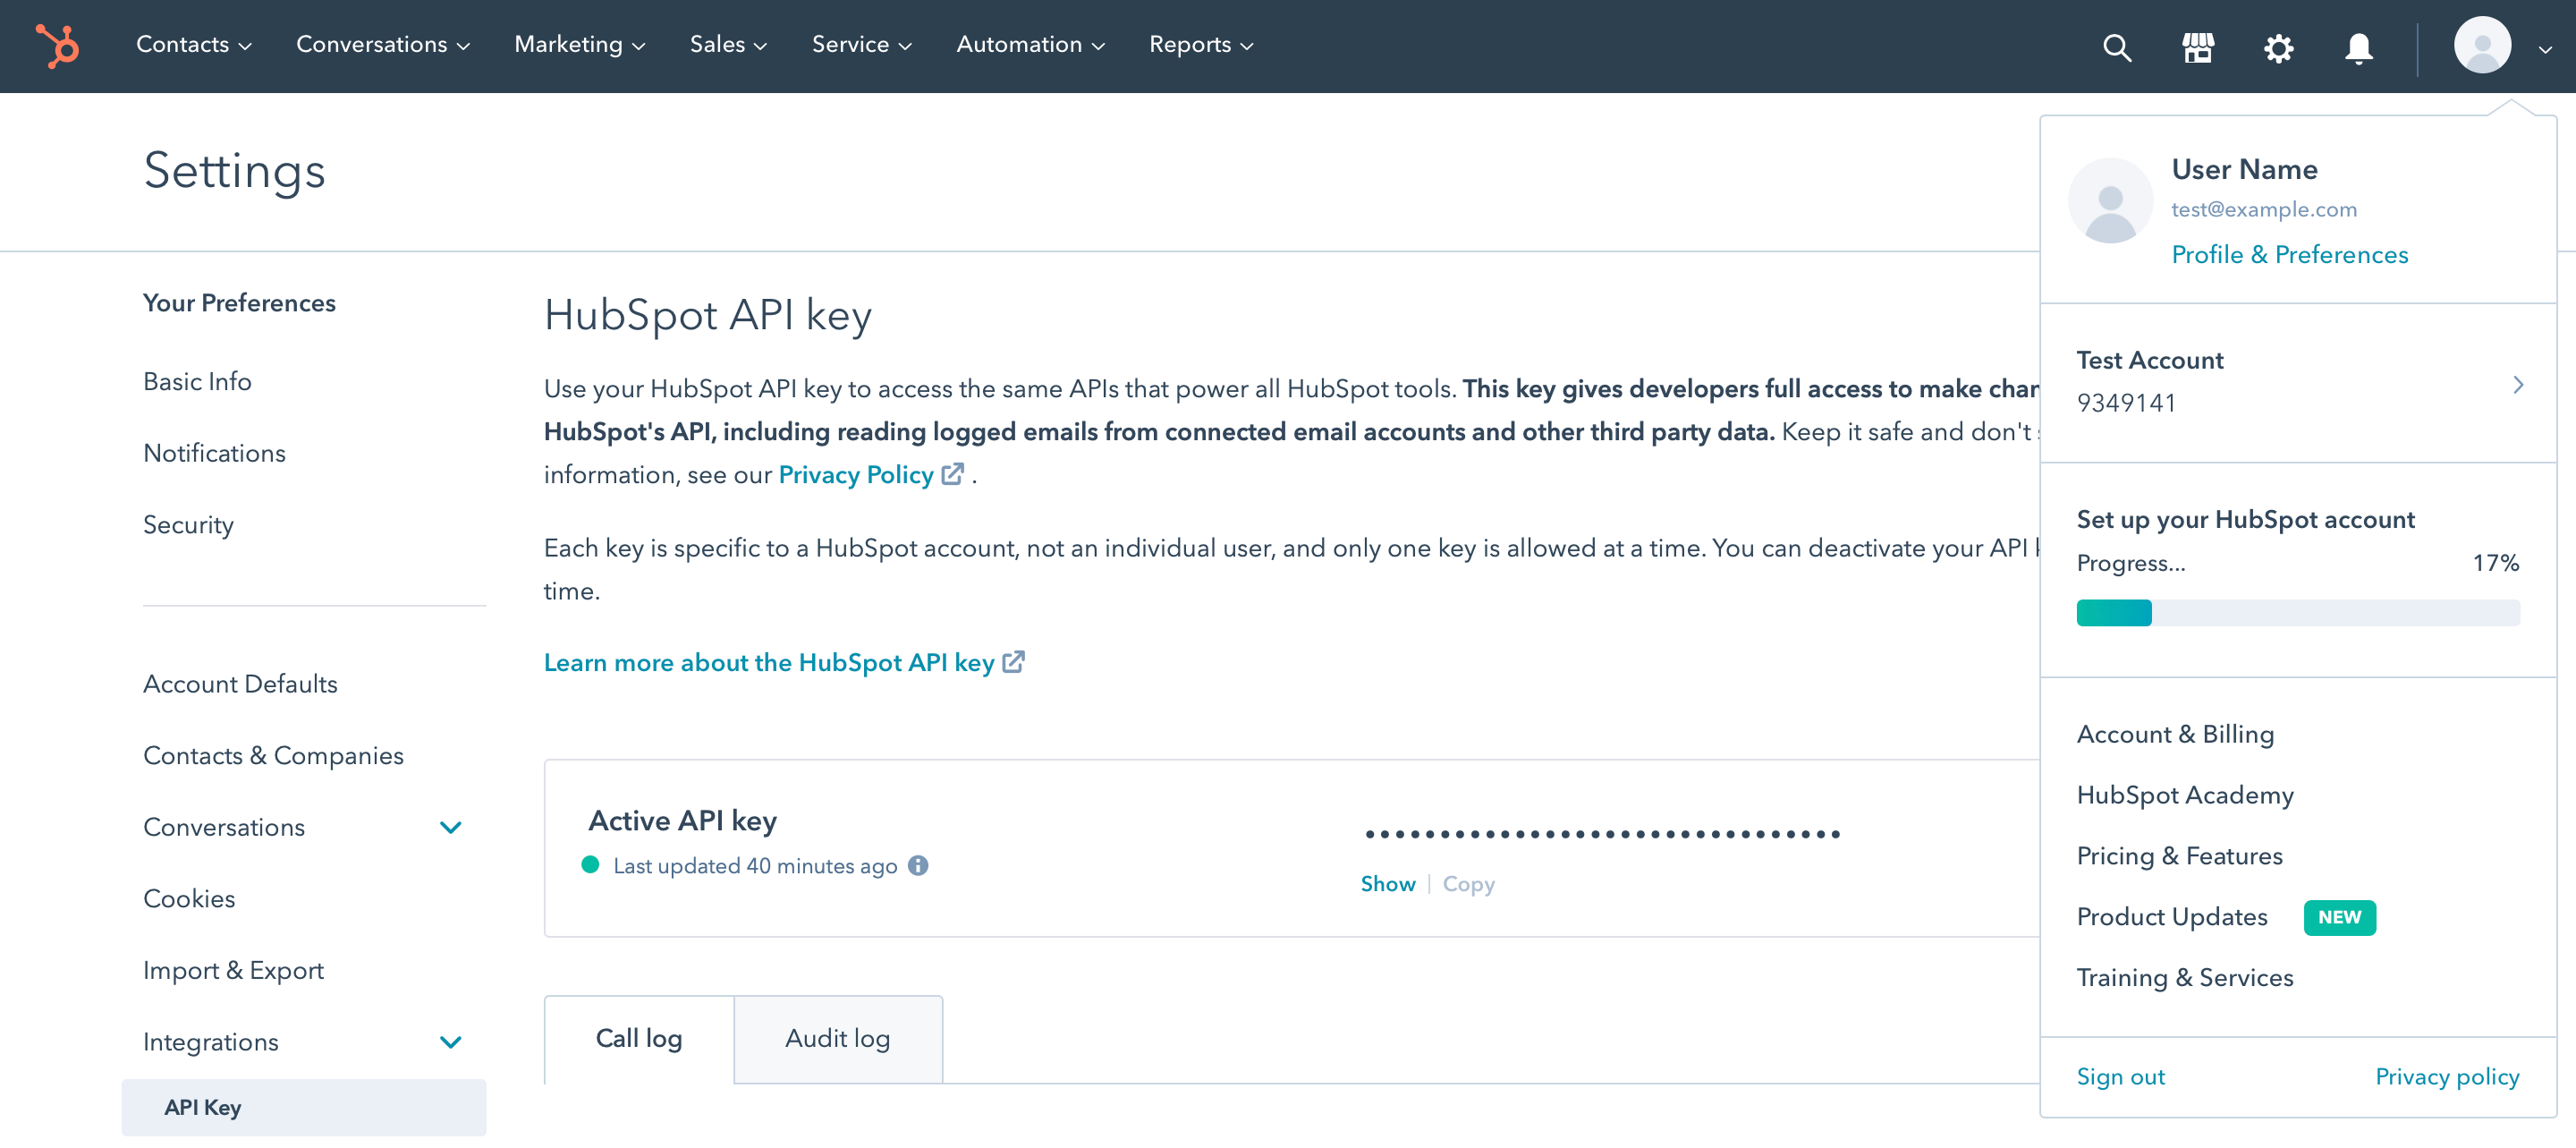Open the Reports navigation dropdown

point(1200,45)
